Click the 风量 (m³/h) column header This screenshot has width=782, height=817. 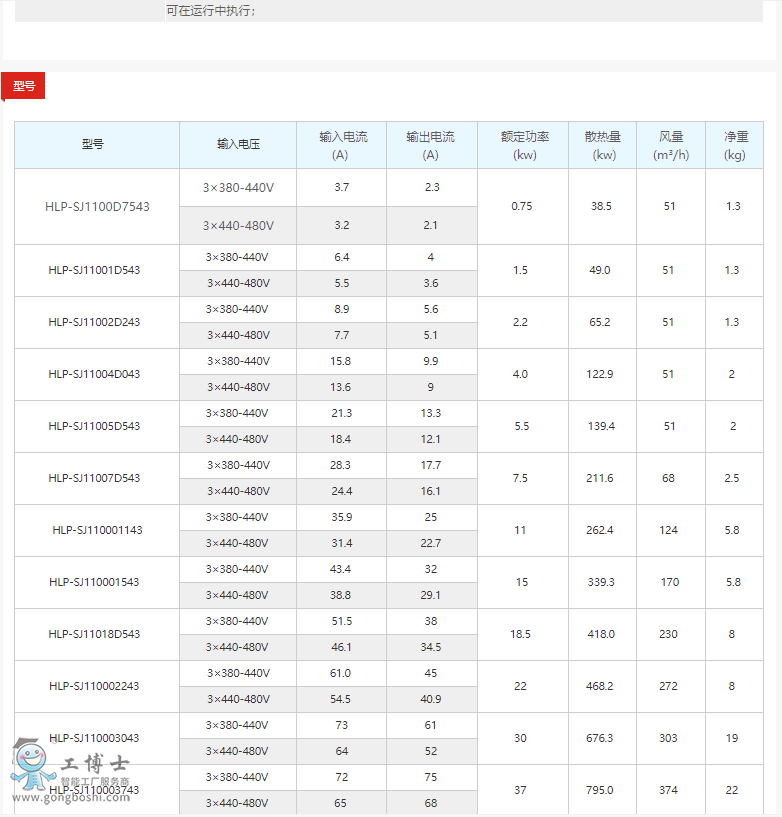click(x=670, y=145)
